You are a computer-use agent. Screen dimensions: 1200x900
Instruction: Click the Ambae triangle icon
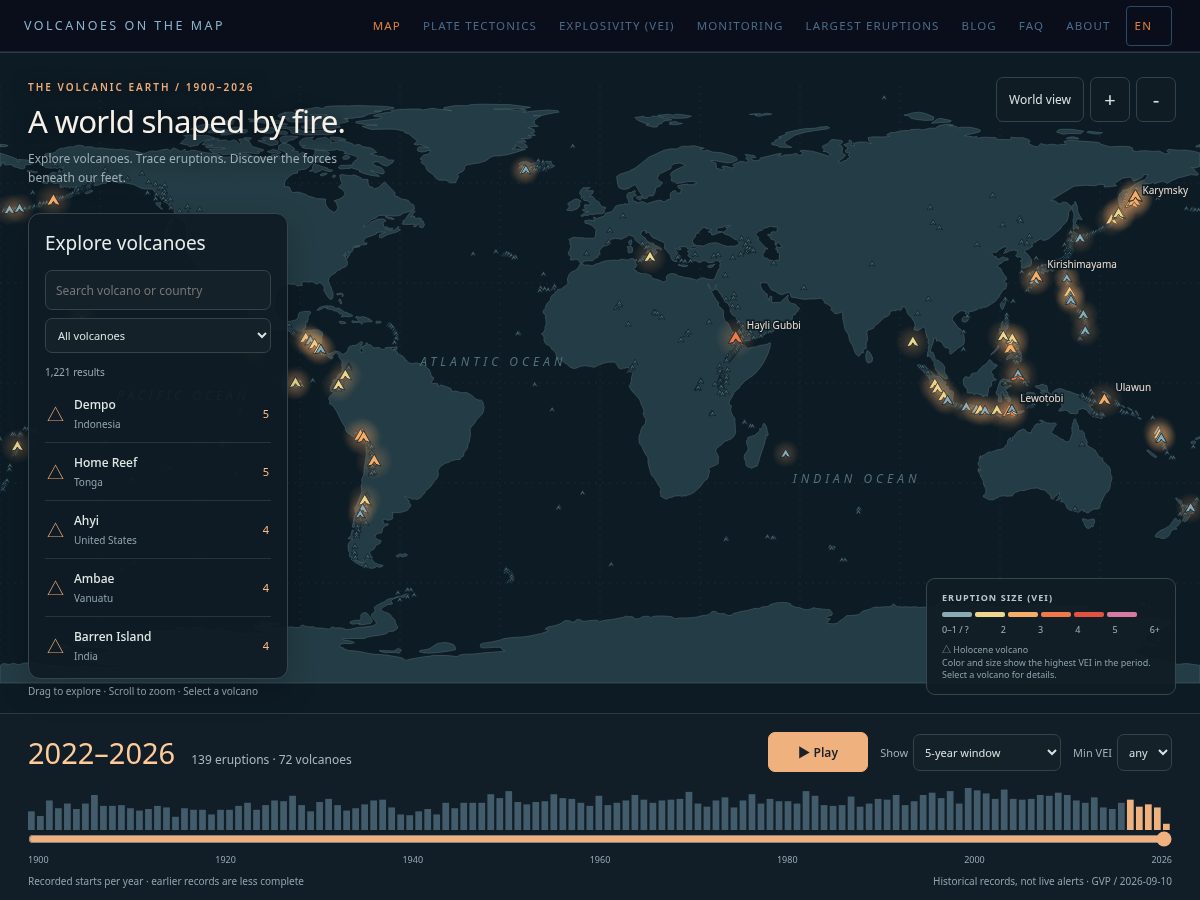(x=56, y=588)
